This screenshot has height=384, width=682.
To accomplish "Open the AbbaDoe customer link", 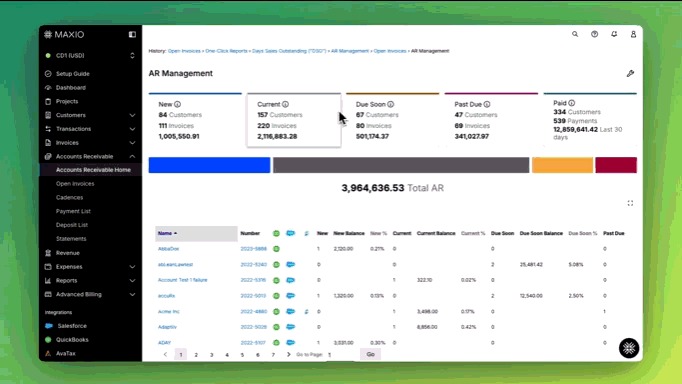I will (x=168, y=249).
